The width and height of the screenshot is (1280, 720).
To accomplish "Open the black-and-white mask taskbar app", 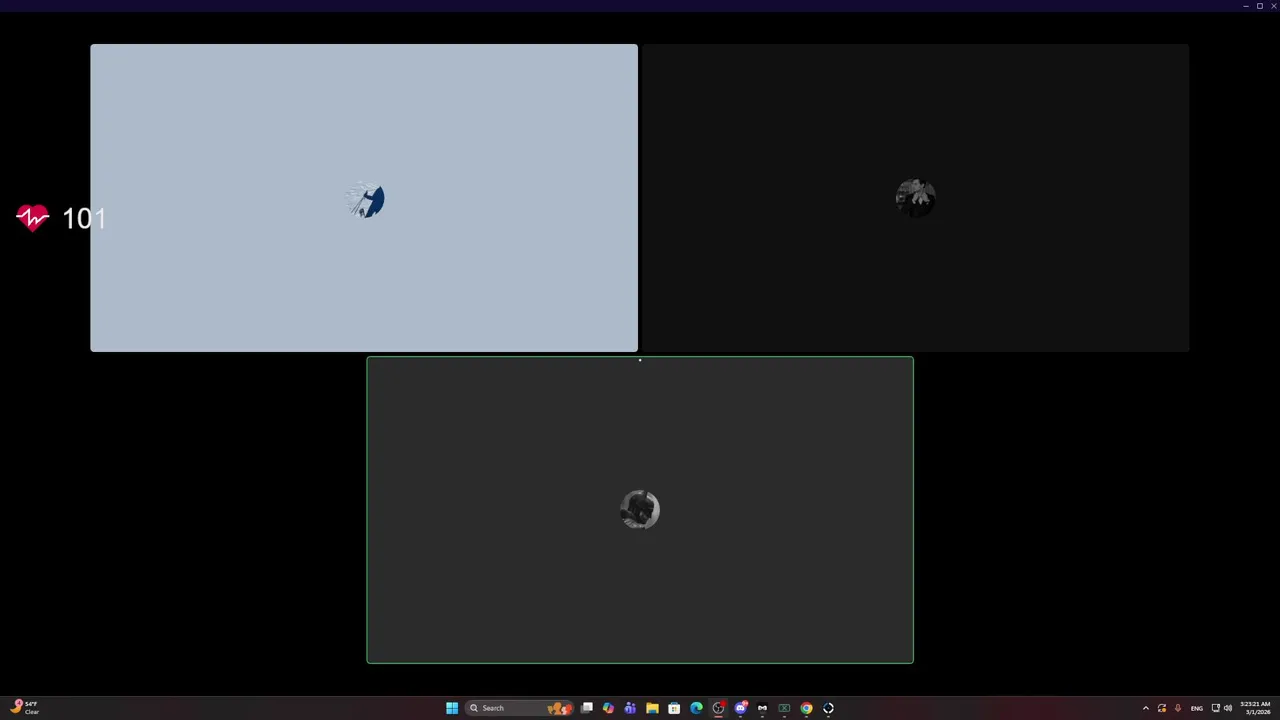I will point(762,708).
